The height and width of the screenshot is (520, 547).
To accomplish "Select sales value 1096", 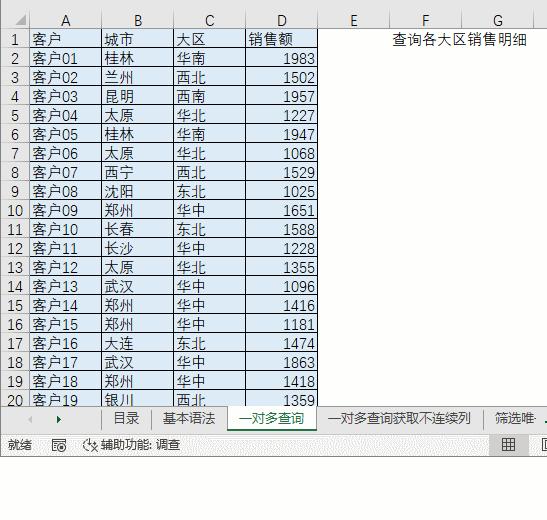I will (282, 286).
